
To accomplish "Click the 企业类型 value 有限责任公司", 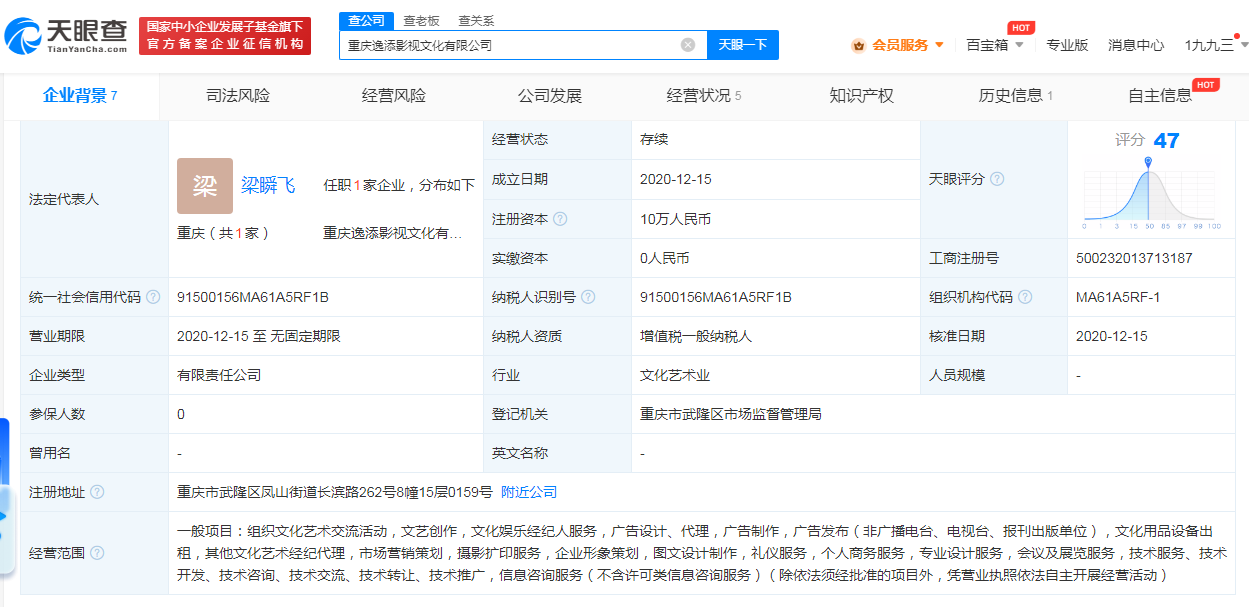I will (x=219, y=375).
